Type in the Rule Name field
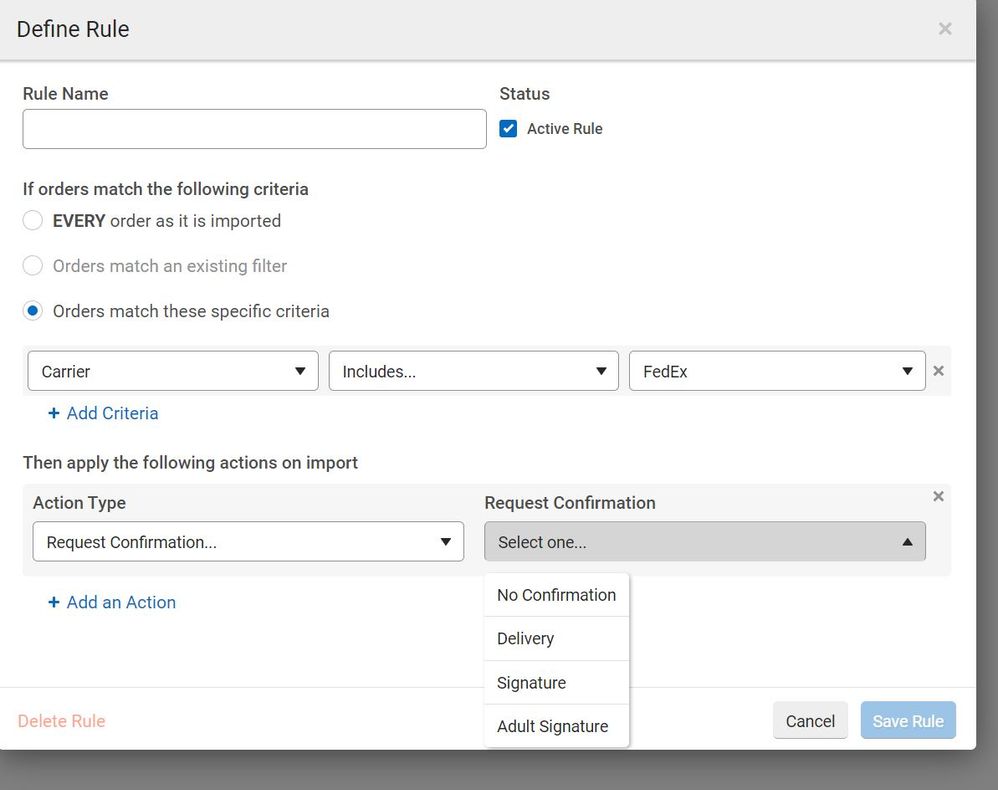Viewport: 998px width, 790px height. click(x=254, y=129)
